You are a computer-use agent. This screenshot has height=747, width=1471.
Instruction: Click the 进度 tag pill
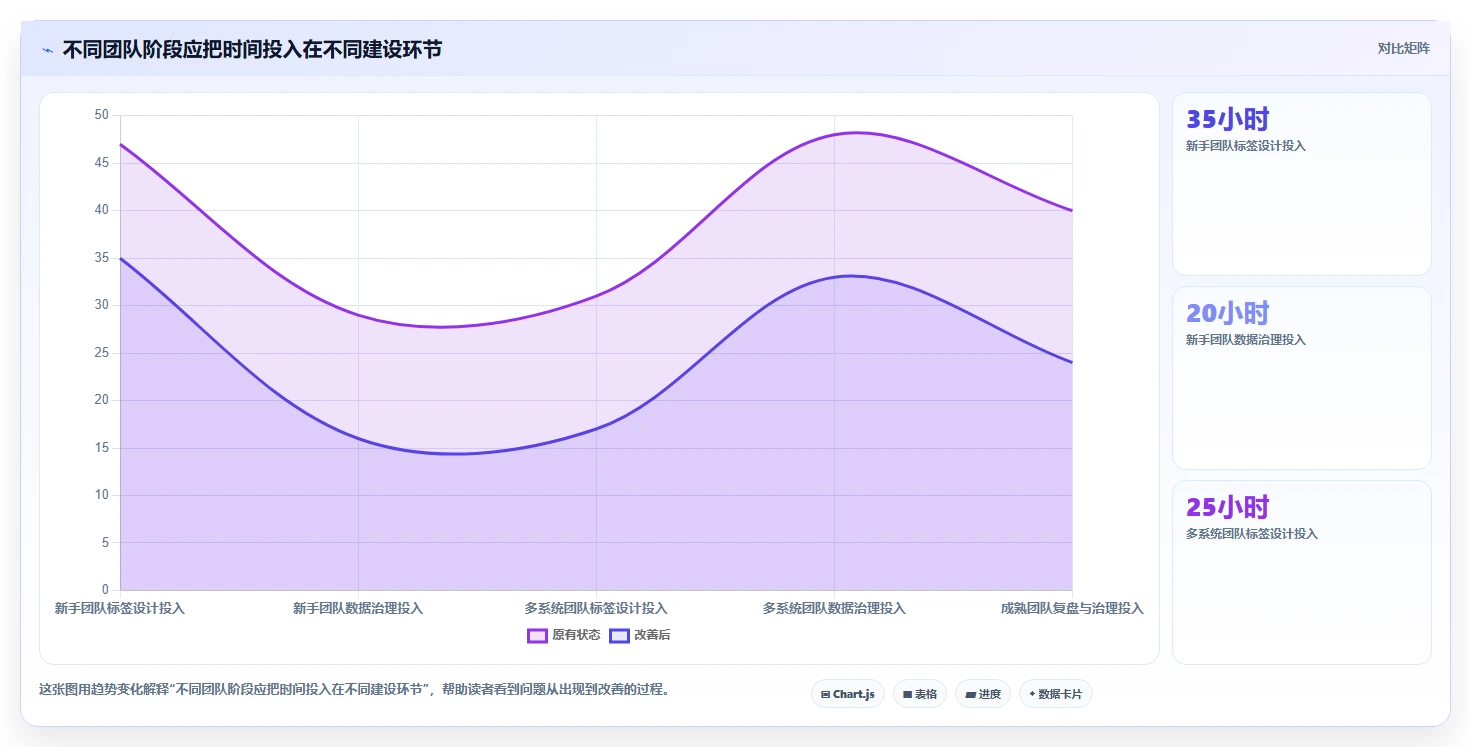coord(983,694)
